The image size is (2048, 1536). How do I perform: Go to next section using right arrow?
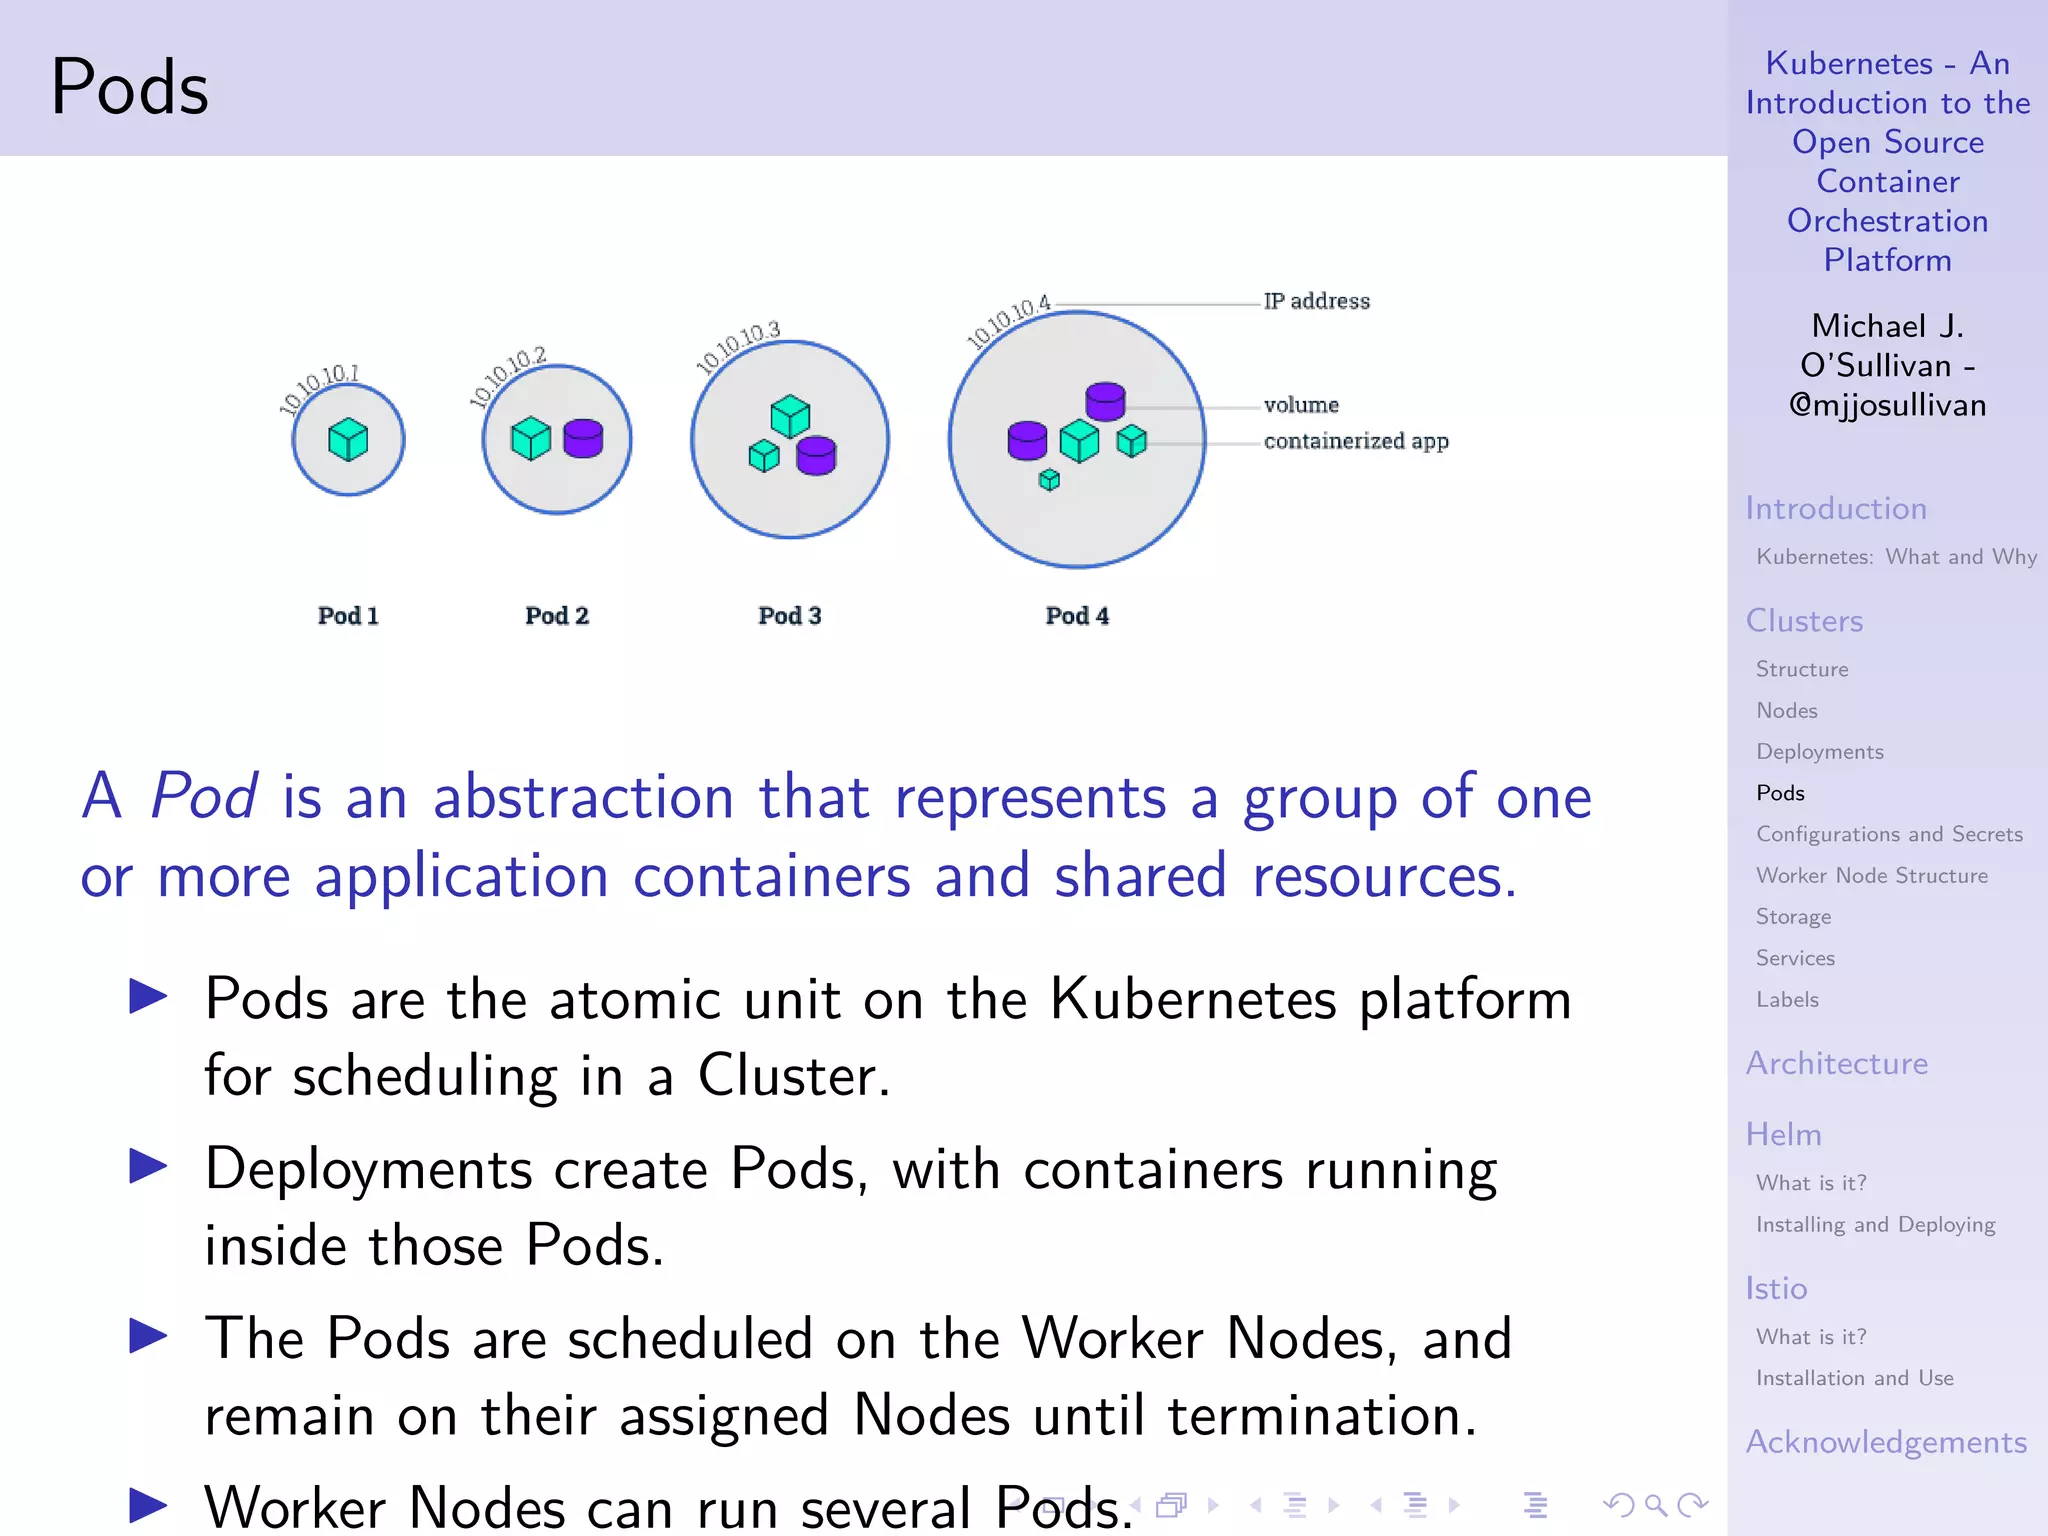1454,1505
